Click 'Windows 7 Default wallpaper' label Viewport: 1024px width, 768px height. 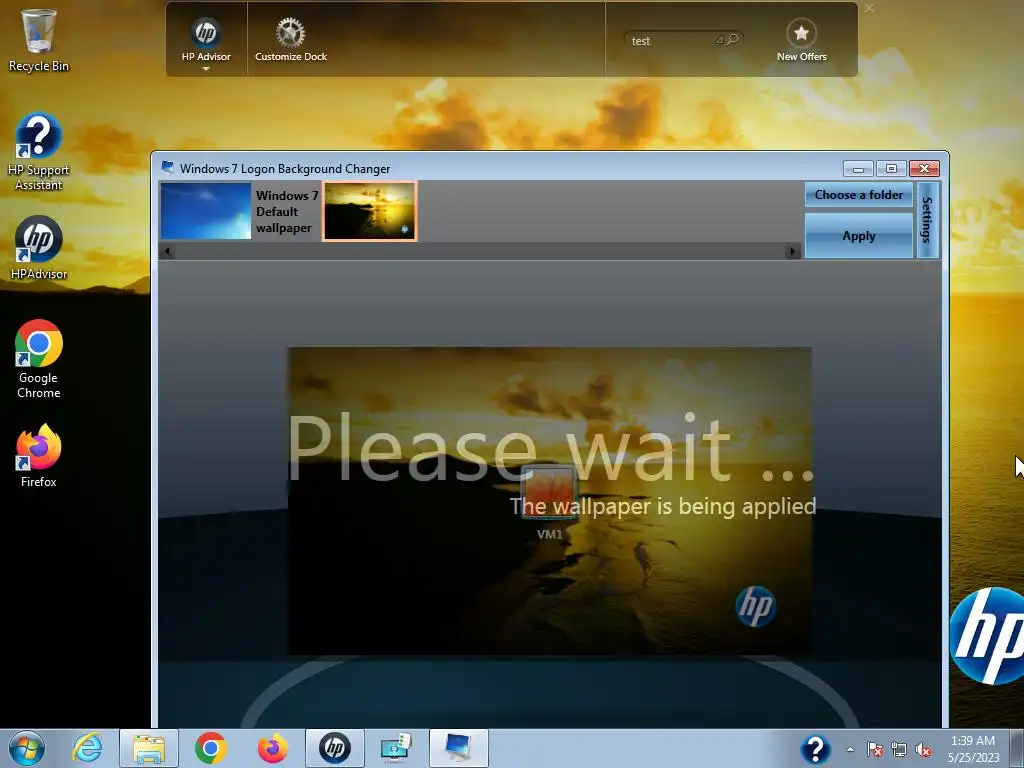pyautogui.click(x=287, y=212)
